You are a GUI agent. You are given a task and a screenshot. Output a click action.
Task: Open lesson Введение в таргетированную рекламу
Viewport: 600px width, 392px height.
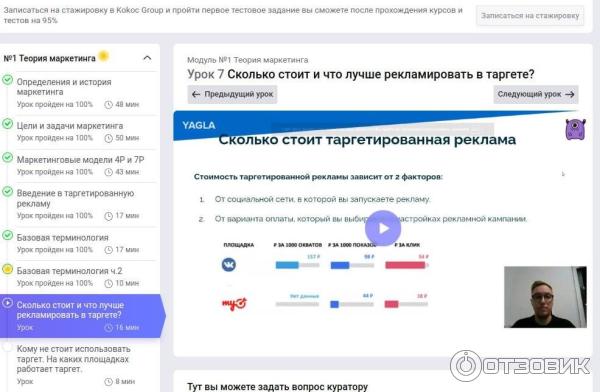(x=75, y=198)
